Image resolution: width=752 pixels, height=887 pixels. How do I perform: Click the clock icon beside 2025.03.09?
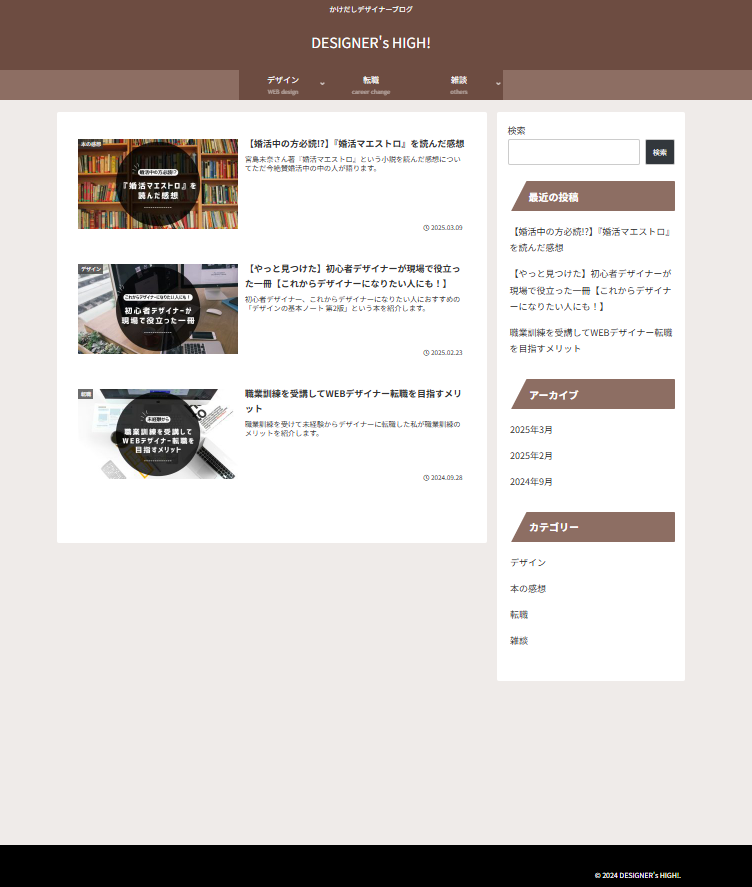[426, 228]
